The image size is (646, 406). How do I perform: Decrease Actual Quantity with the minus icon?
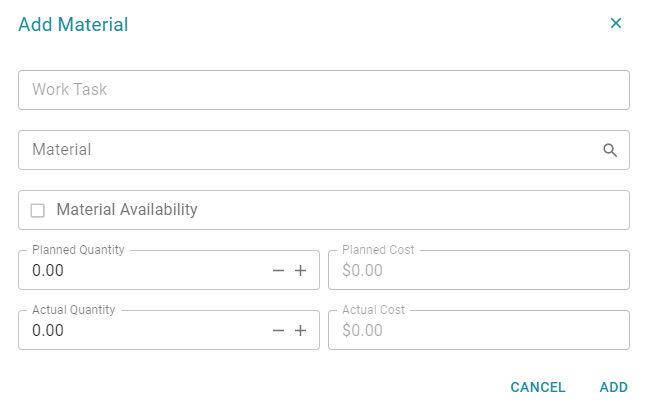[x=279, y=331]
